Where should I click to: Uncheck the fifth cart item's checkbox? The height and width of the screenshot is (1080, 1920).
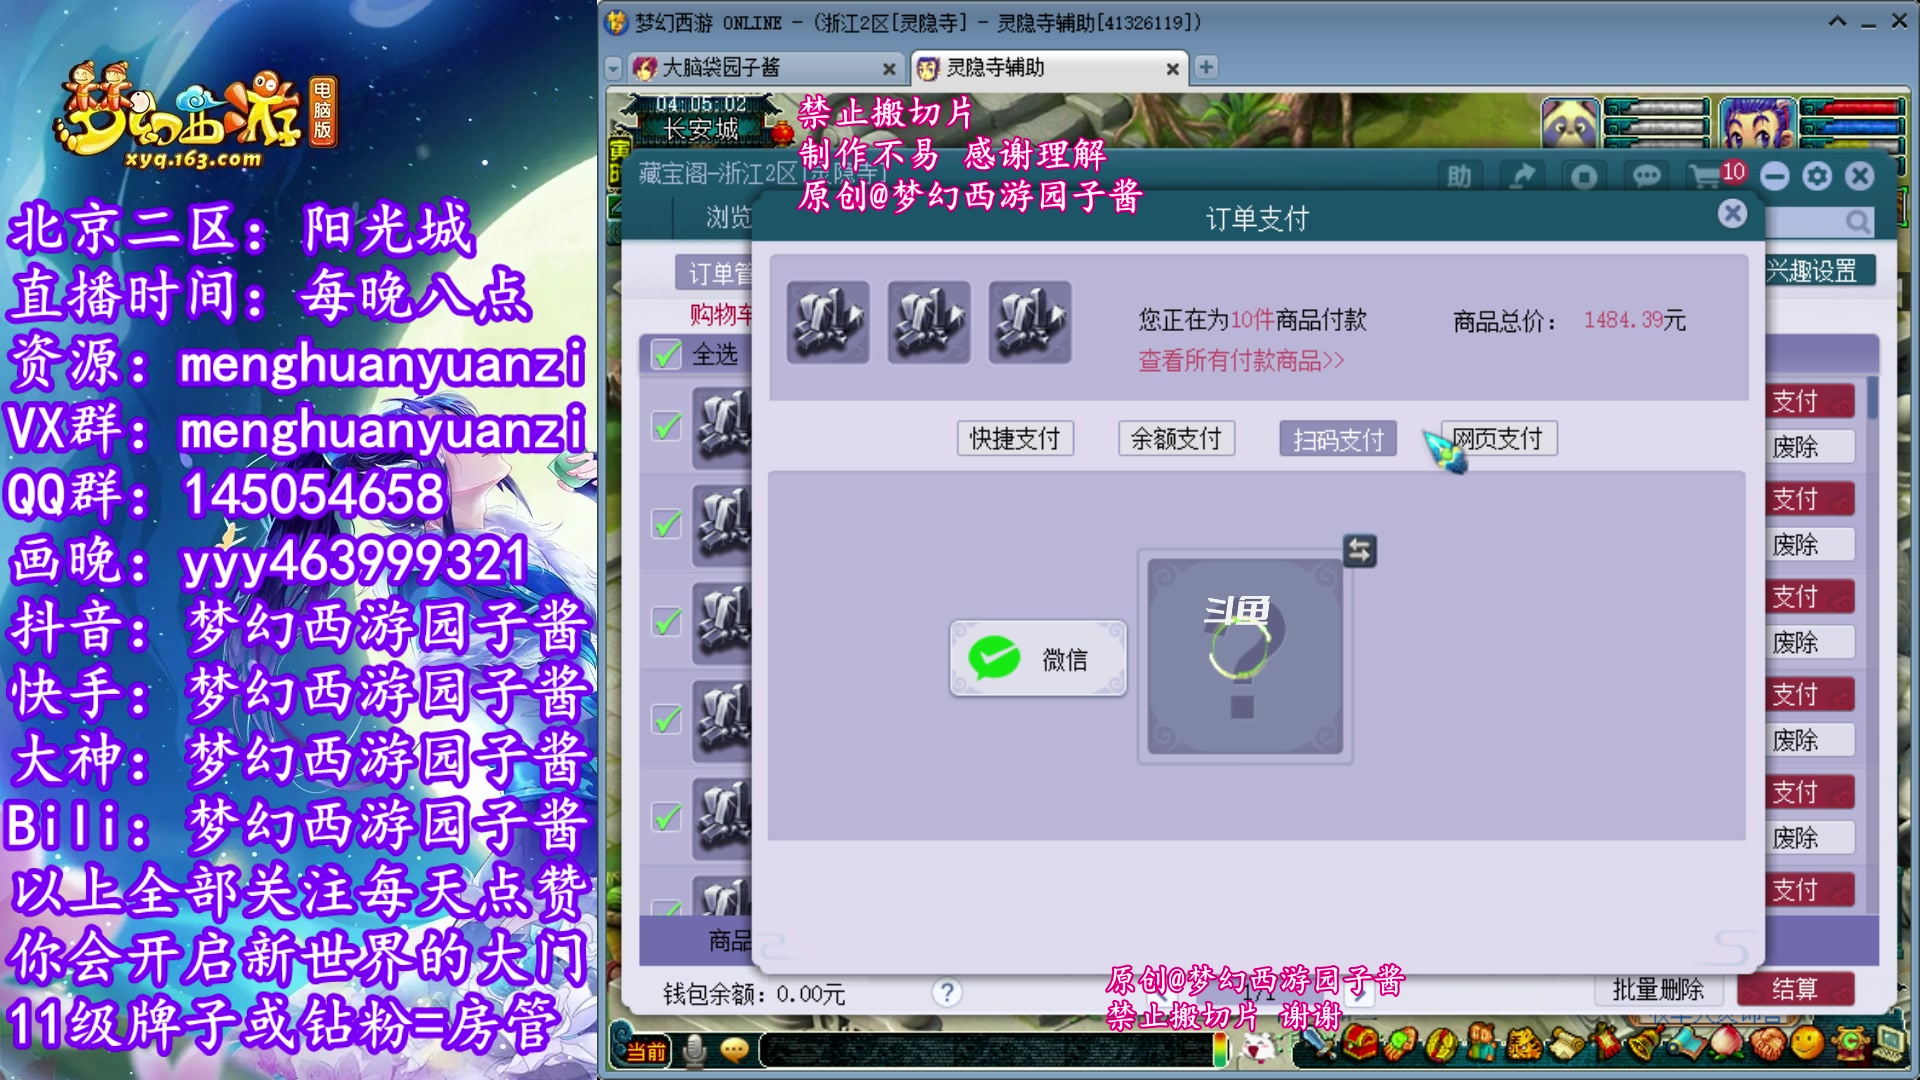click(666, 817)
